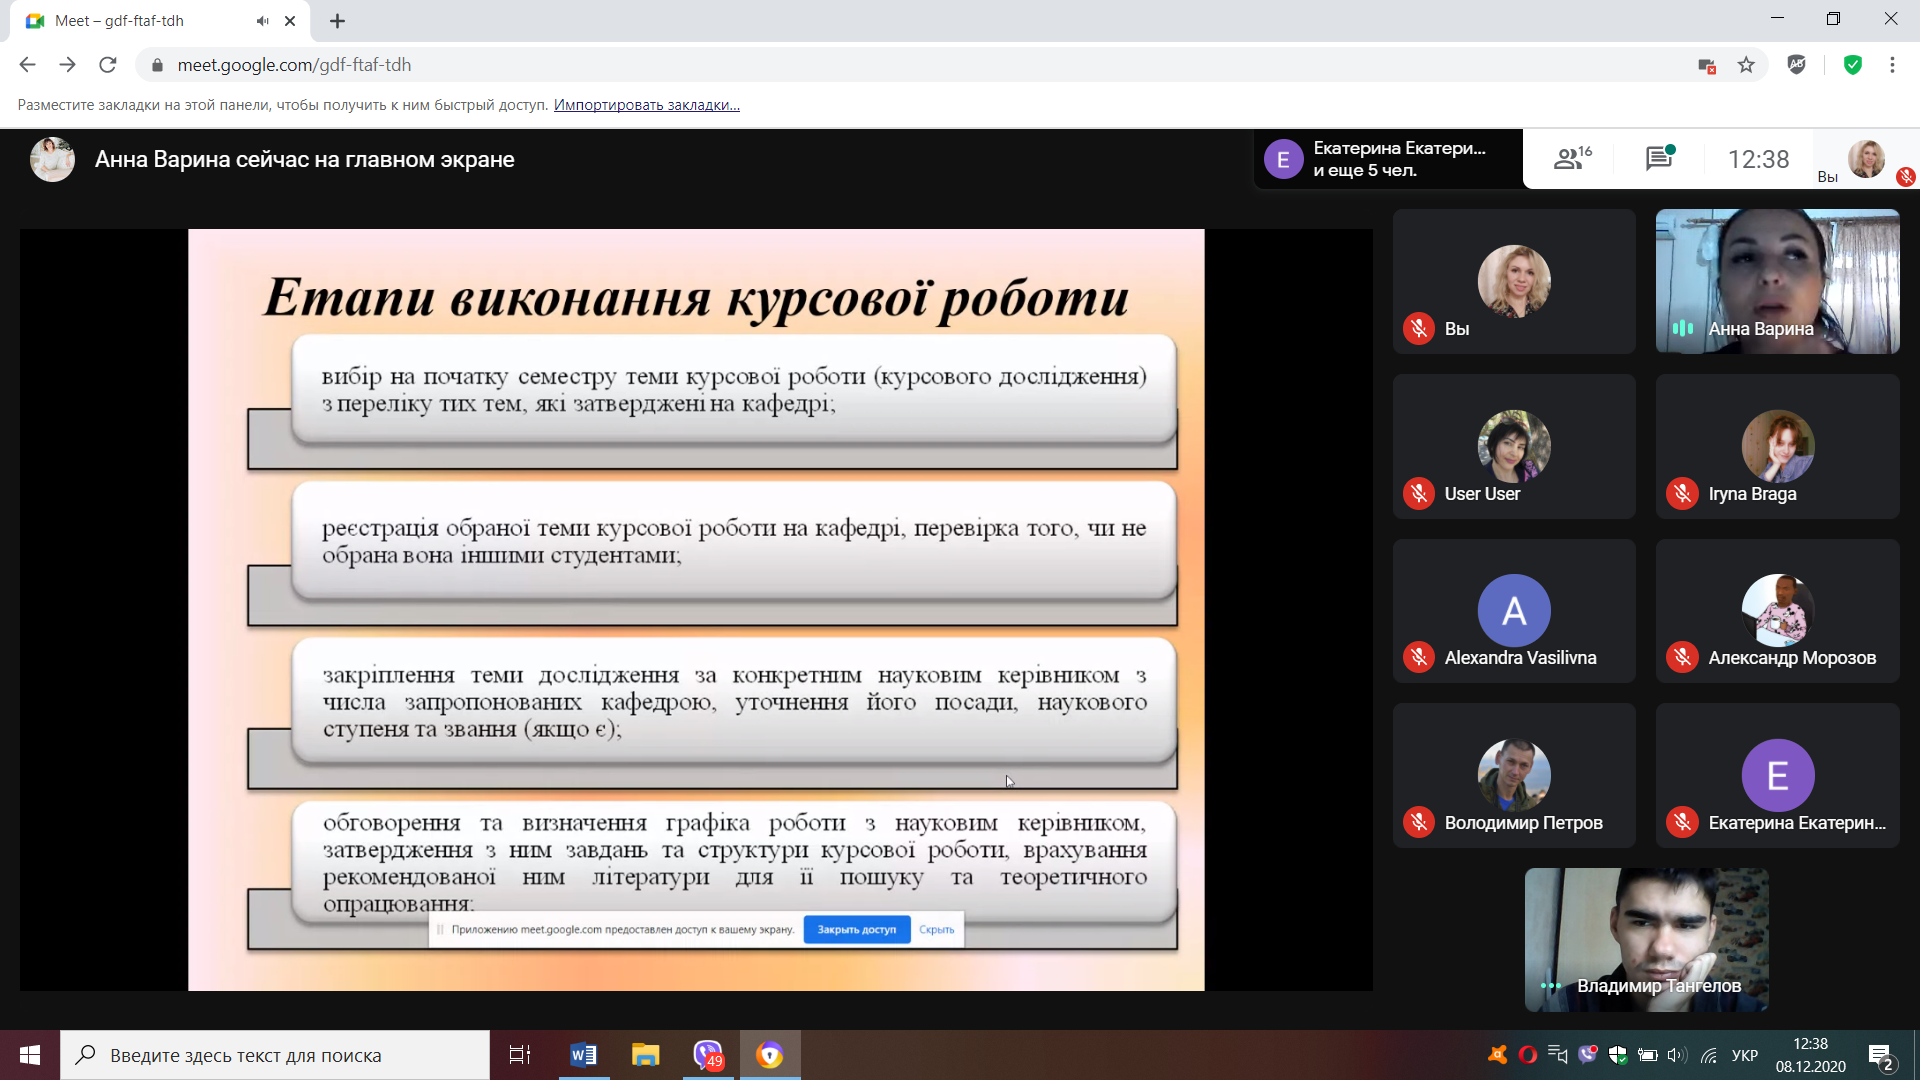Open Viber from the taskbar
Image resolution: width=1920 pixels, height=1080 pixels.
click(x=707, y=1055)
